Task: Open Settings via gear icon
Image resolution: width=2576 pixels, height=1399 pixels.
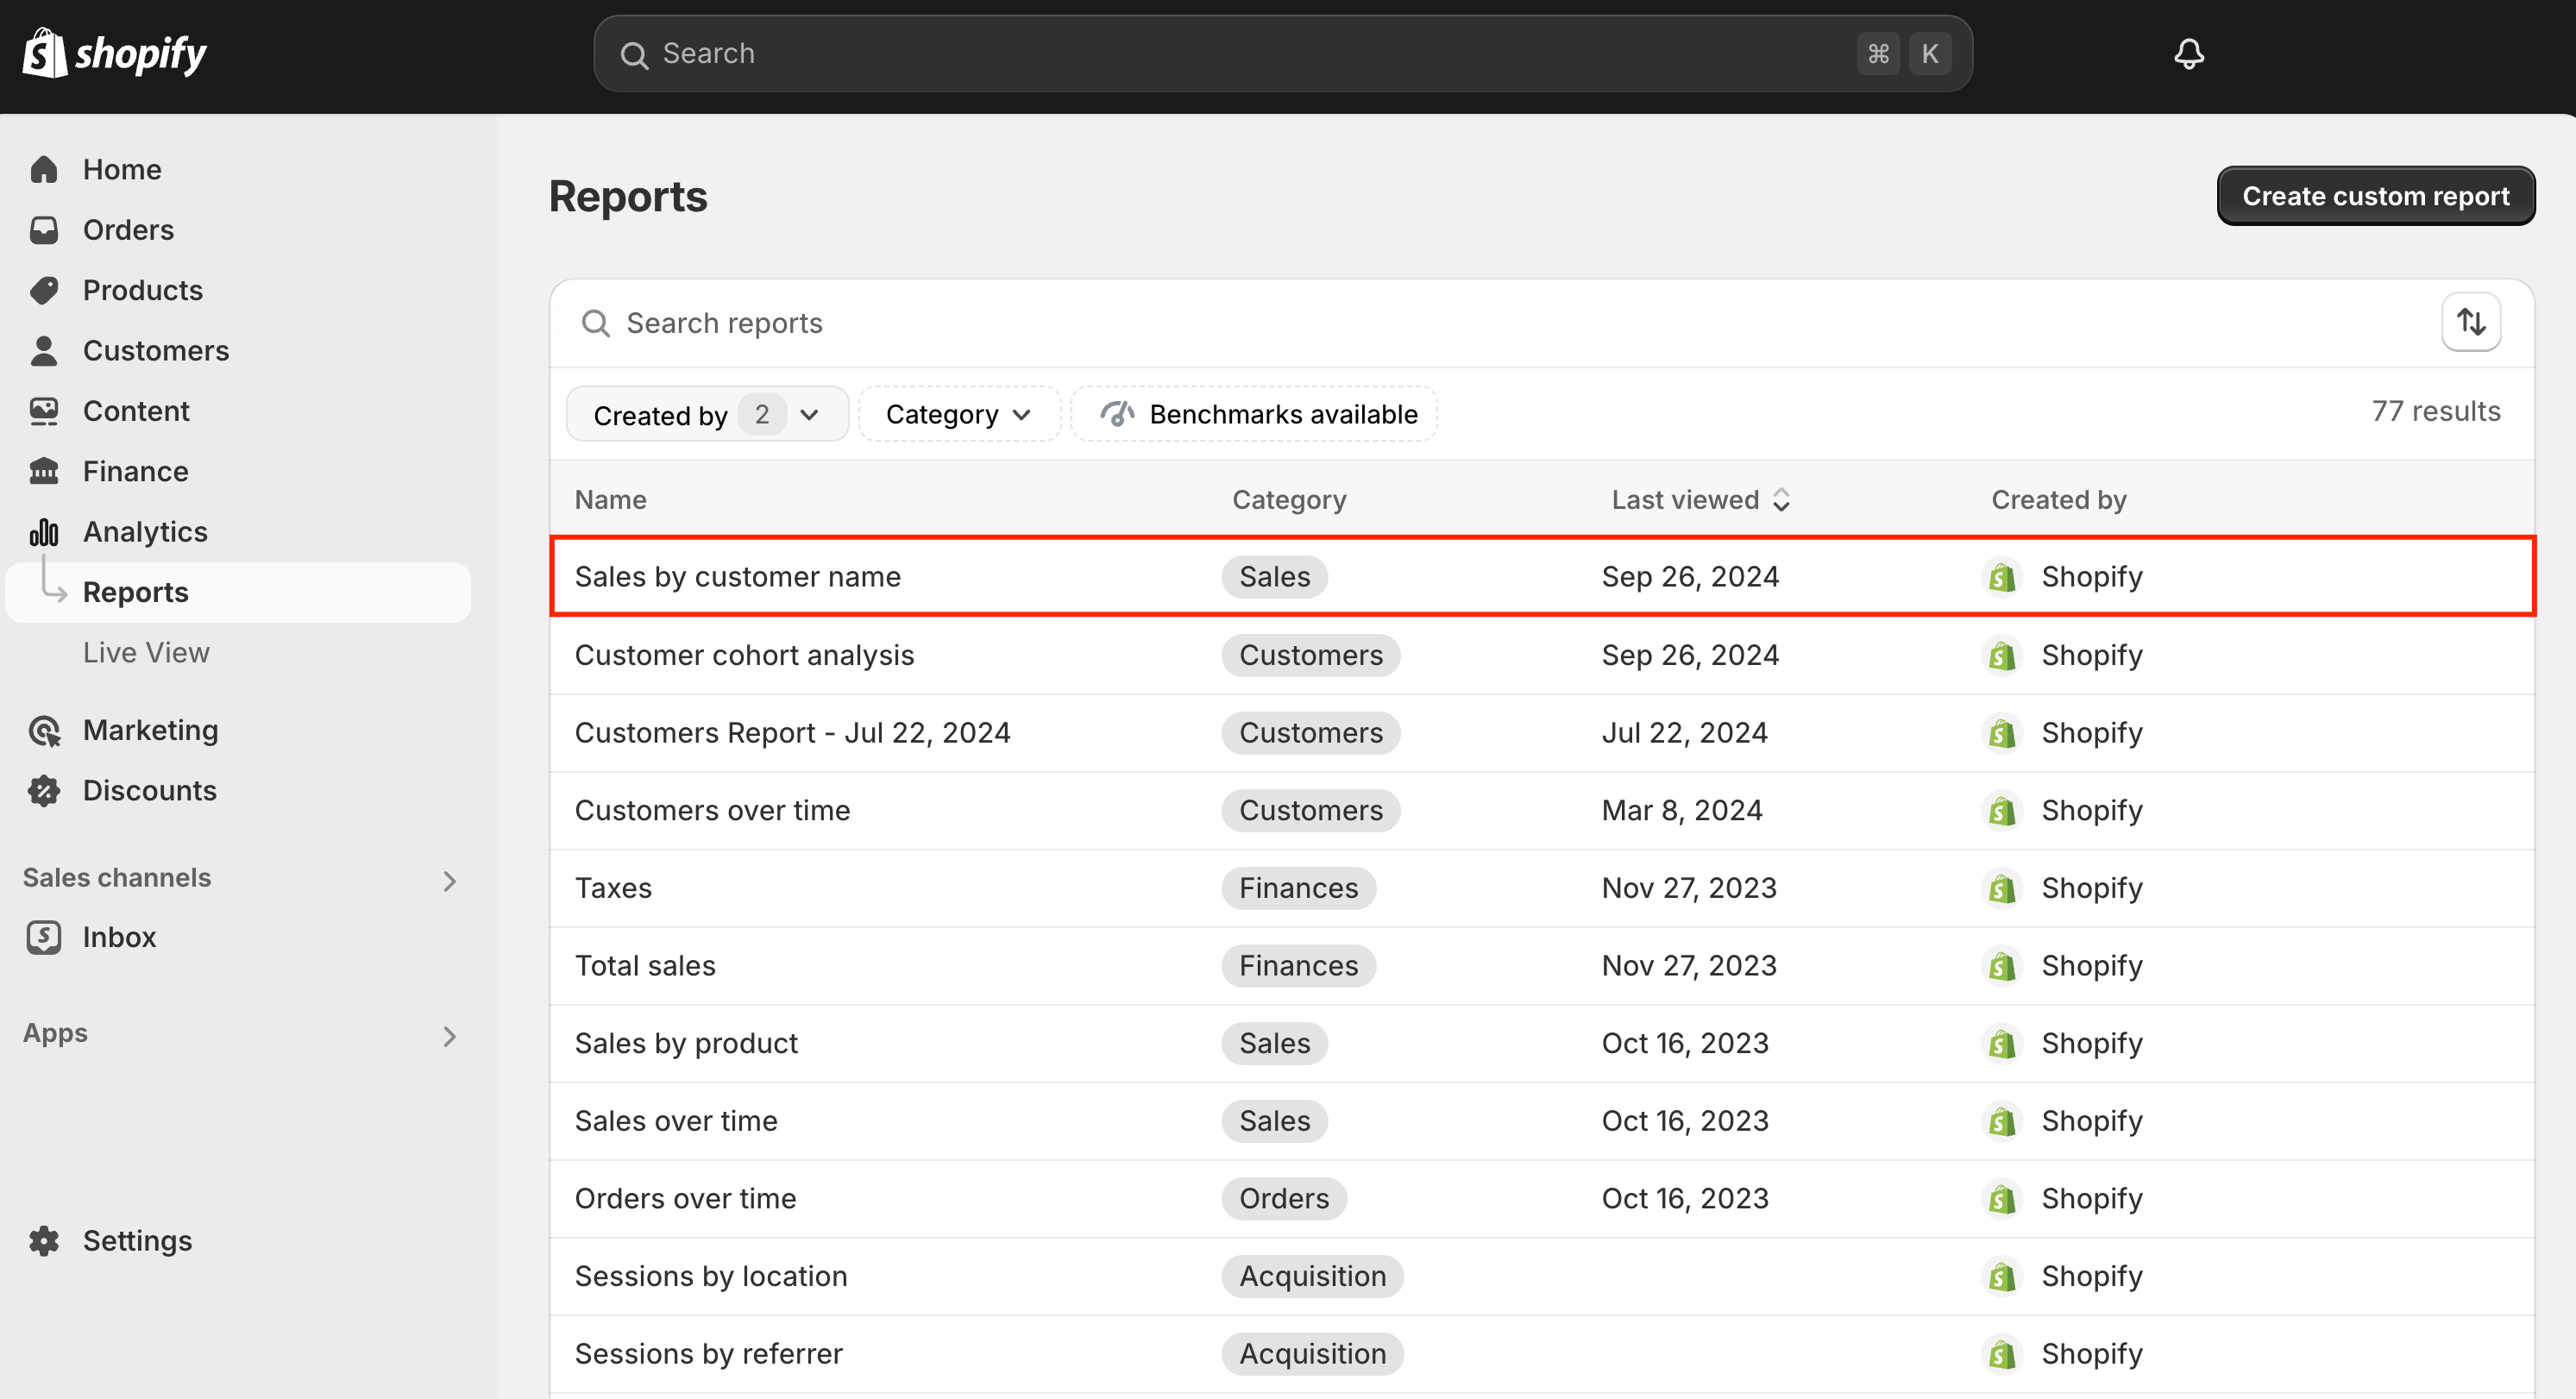Action: click(44, 1240)
